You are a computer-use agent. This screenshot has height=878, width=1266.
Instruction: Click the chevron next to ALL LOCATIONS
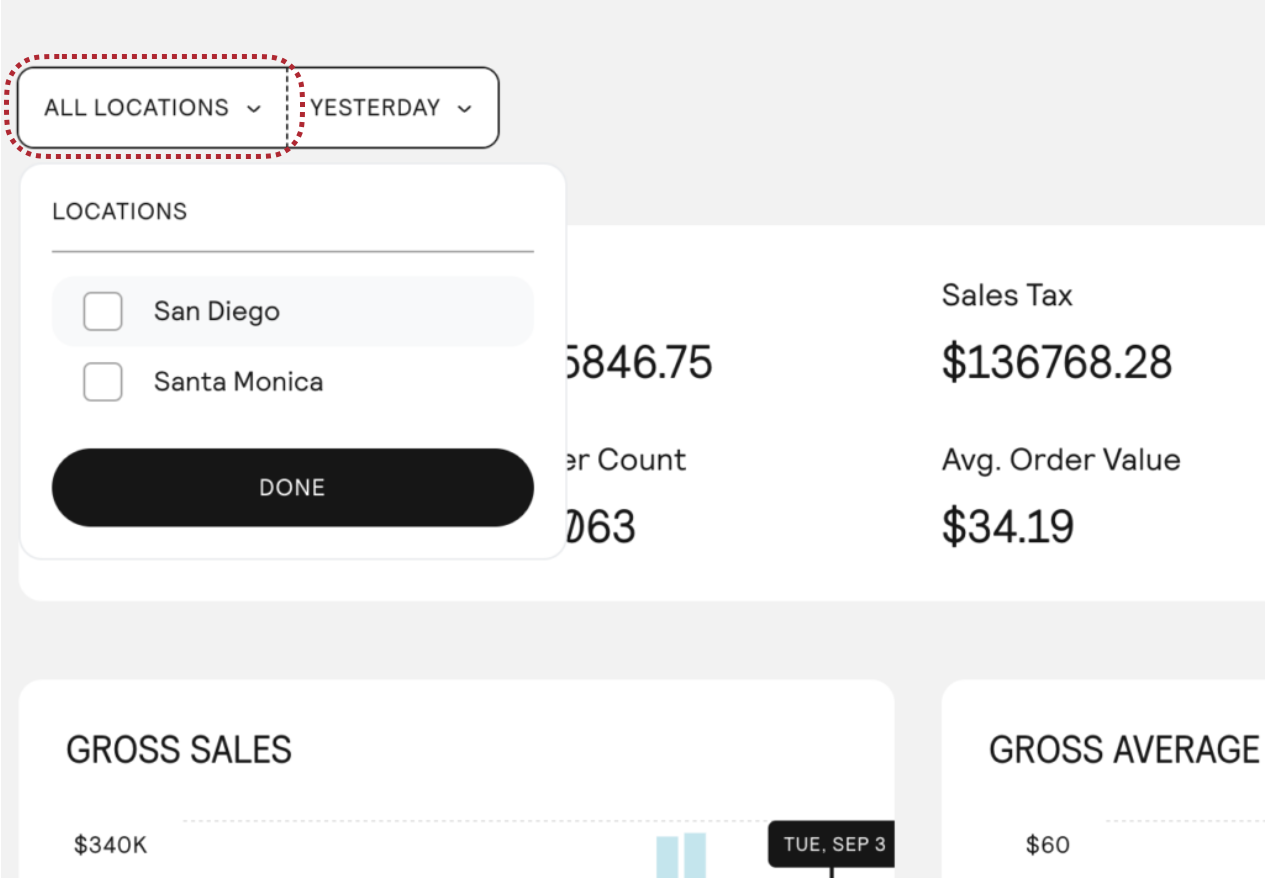point(254,109)
